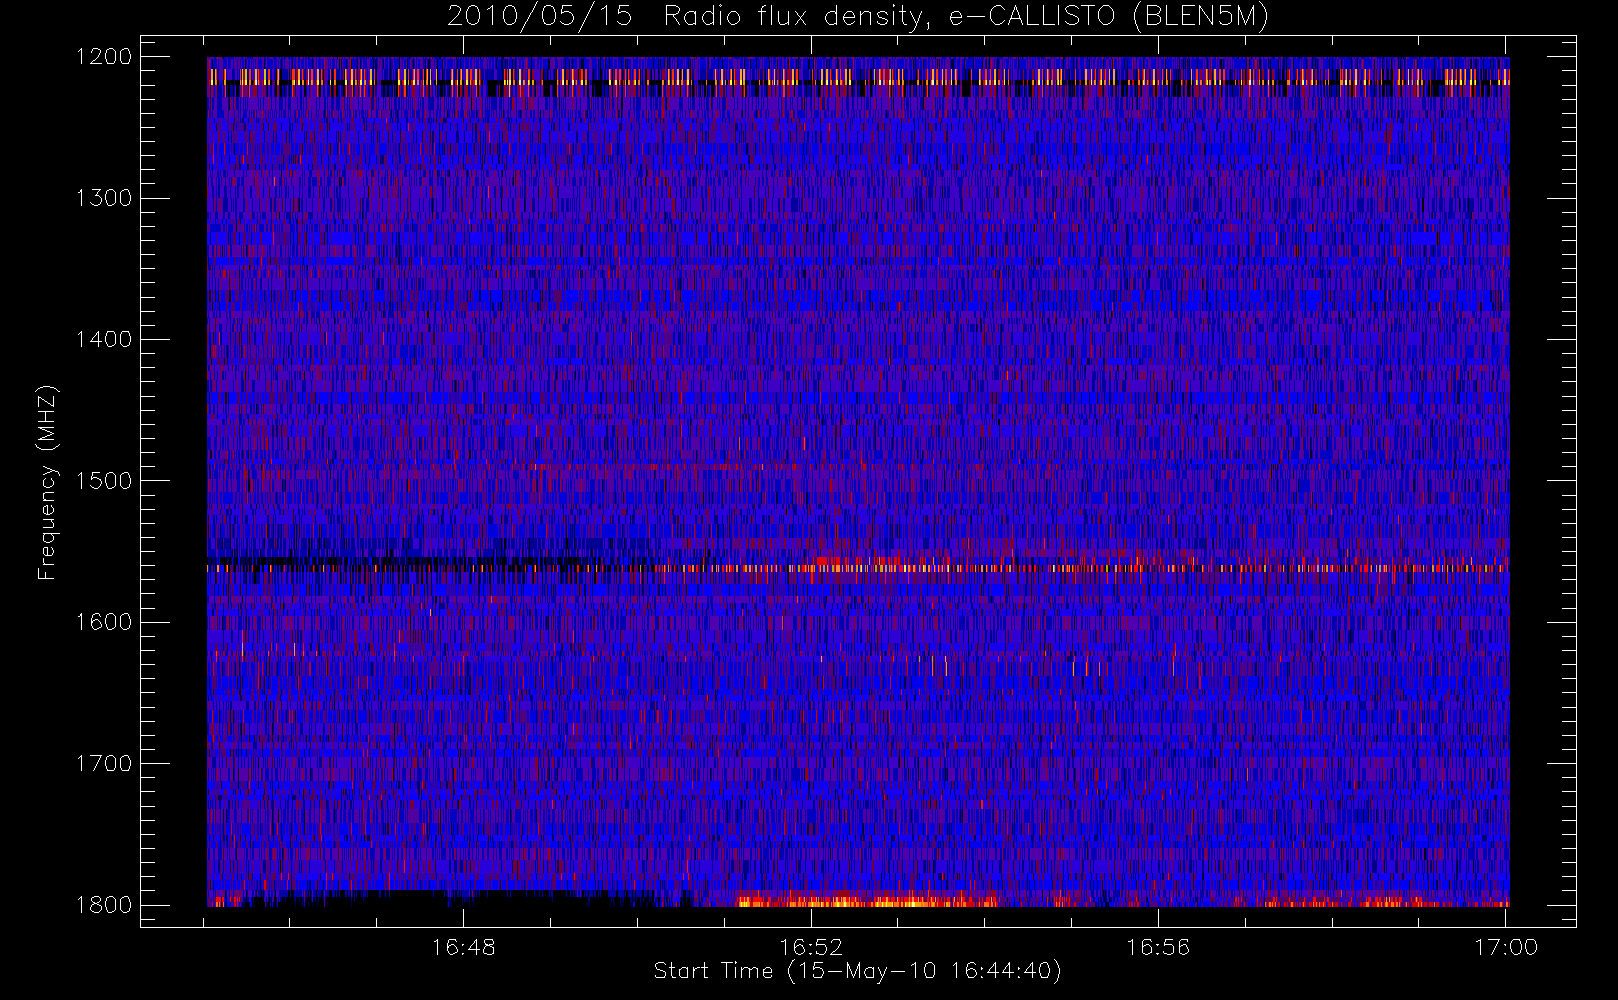
Task: Click the 1700 frequency tick label
Action: tap(104, 764)
